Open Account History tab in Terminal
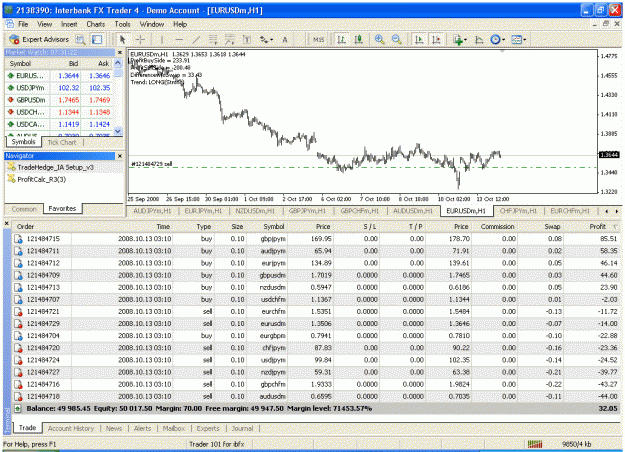Screen dimensions: 625x452 tap(71, 428)
